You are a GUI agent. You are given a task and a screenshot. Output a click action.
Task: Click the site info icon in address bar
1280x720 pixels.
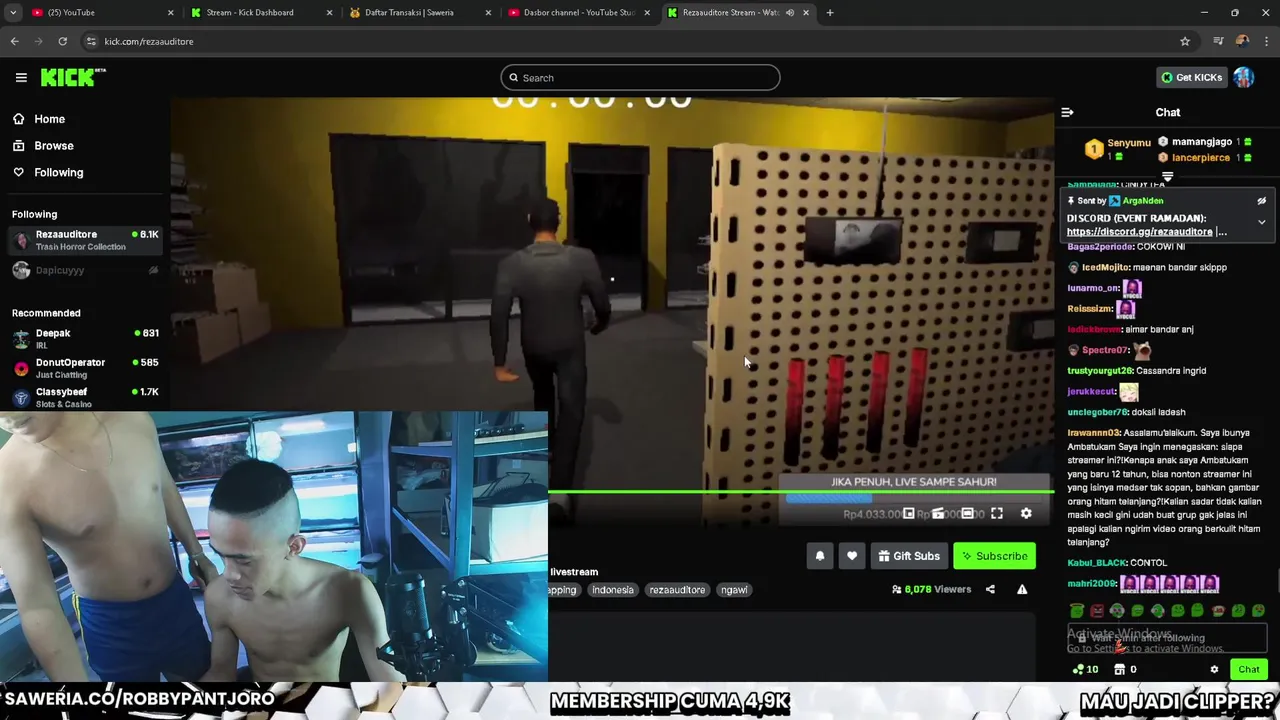click(91, 41)
